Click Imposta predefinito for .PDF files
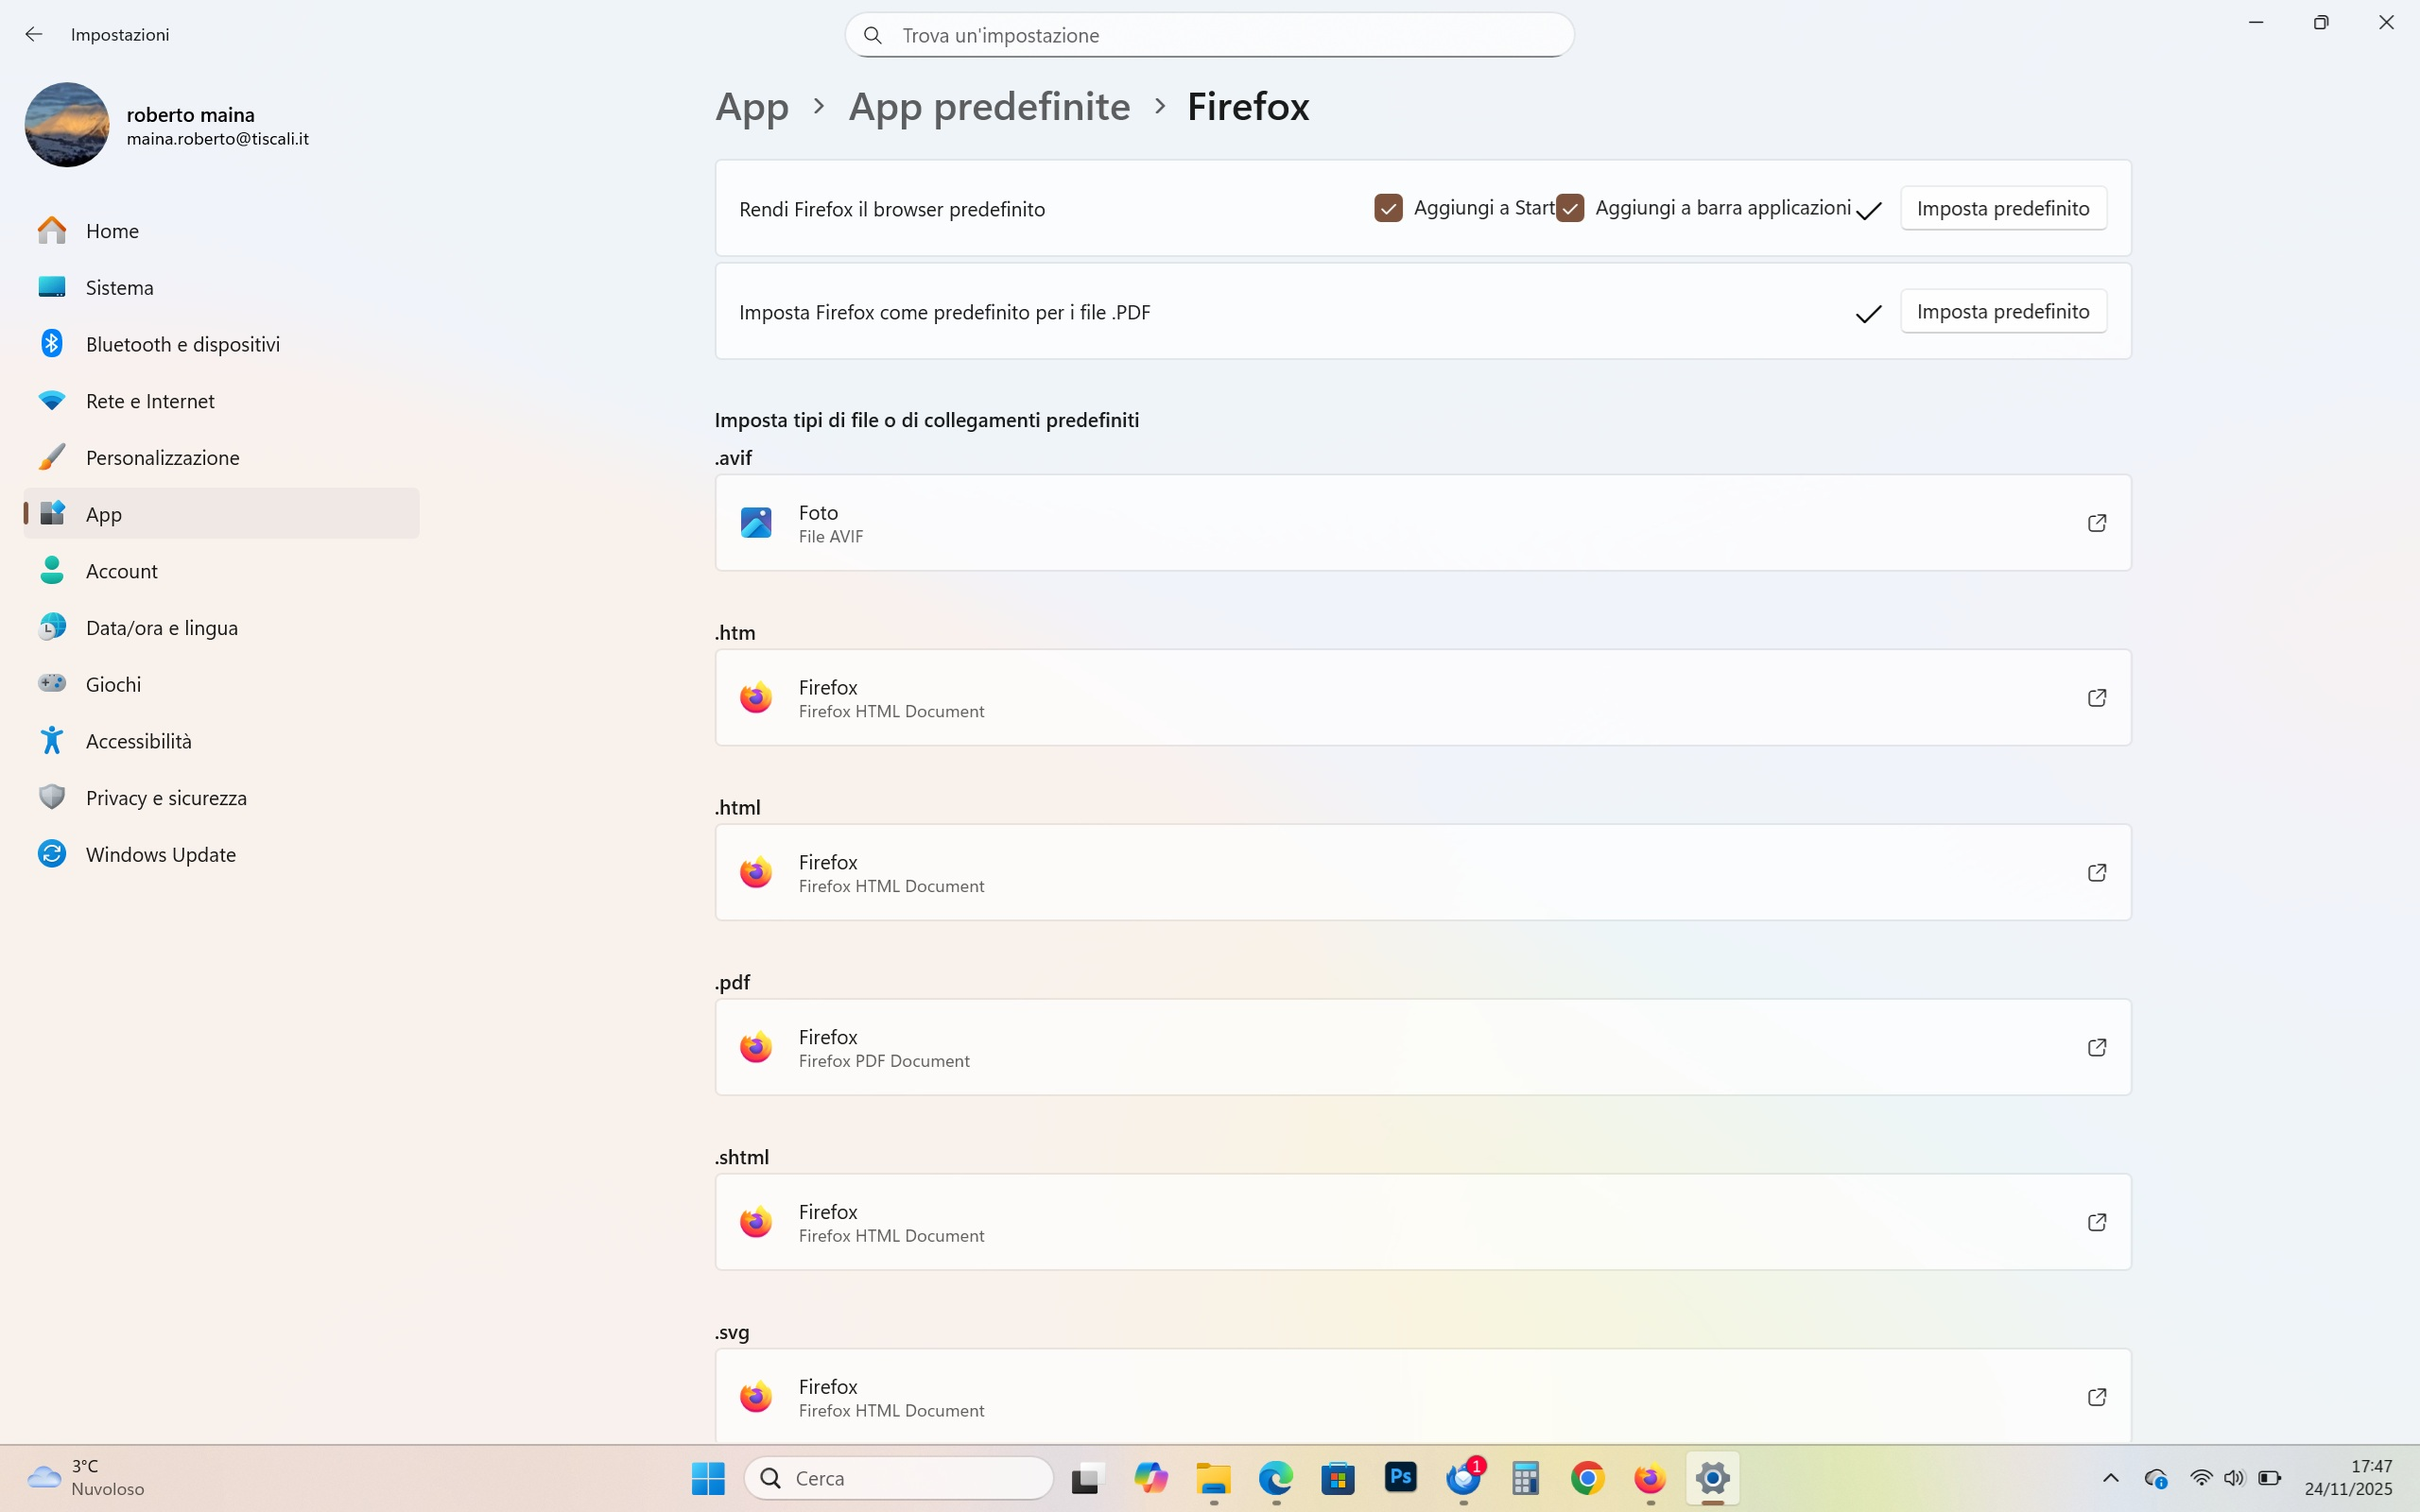 [x=2002, y=311]
